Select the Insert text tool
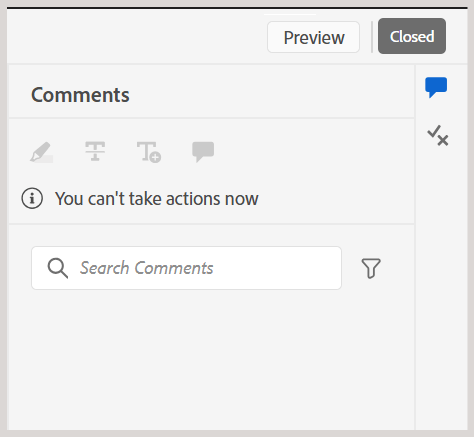Viewport: 474px width, 437px height. 149,152
